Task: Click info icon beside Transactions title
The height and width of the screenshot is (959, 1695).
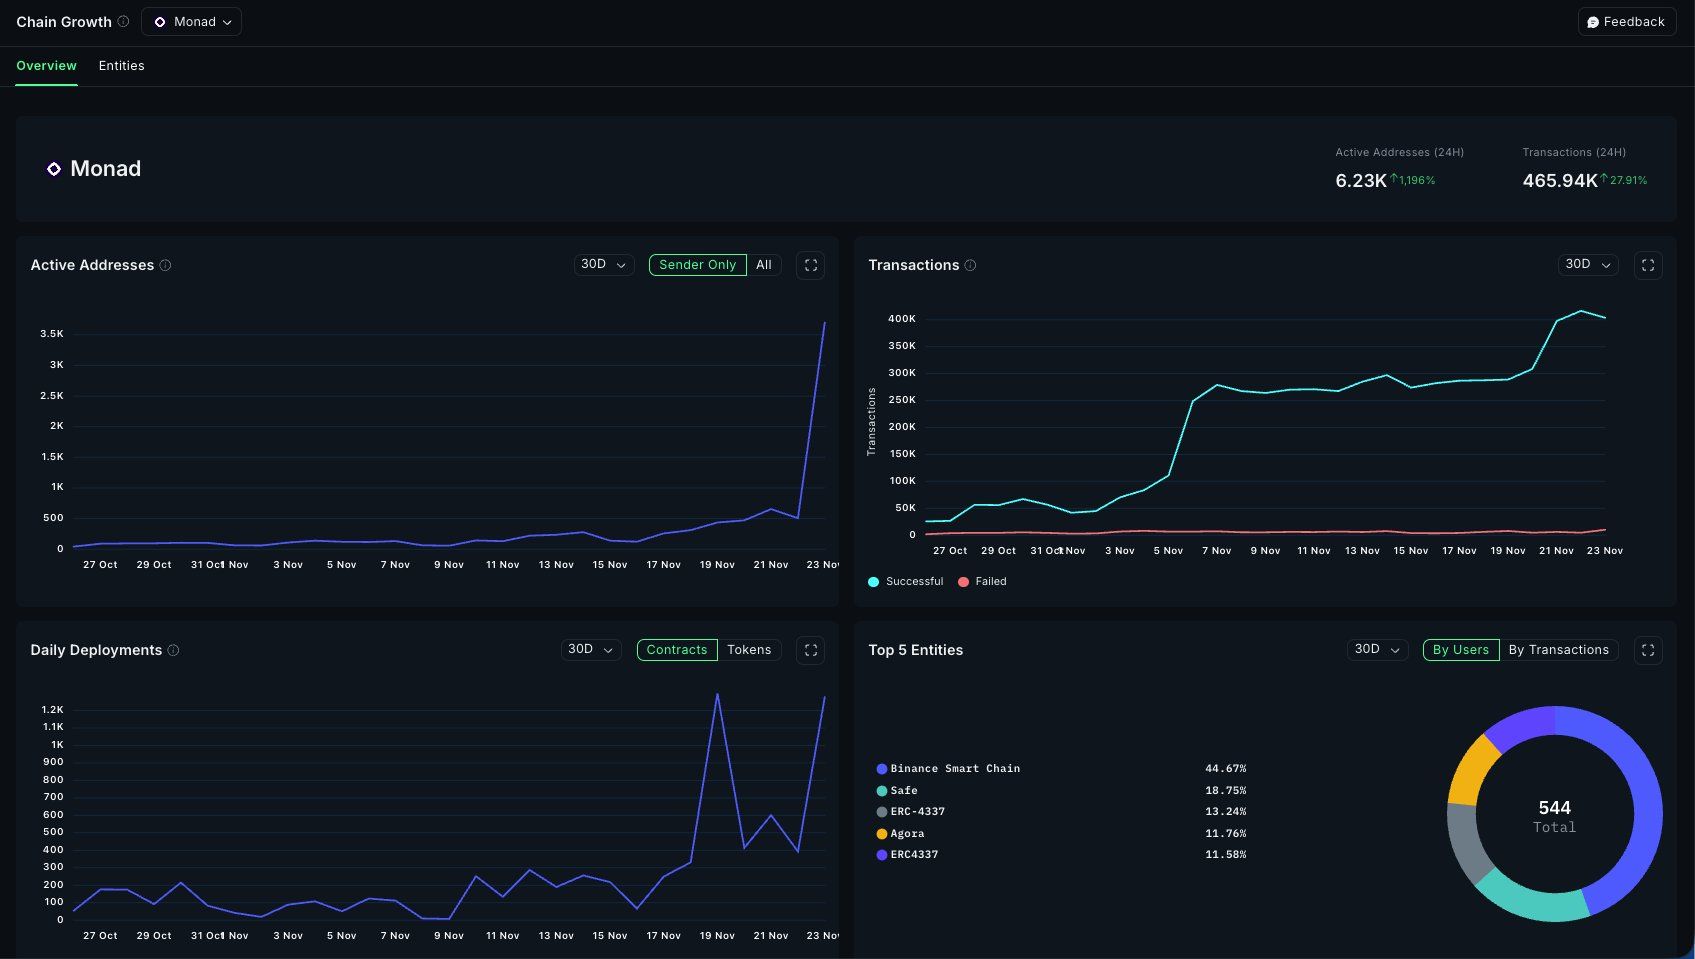Action: pyautogui.click(x=970, y=265)
